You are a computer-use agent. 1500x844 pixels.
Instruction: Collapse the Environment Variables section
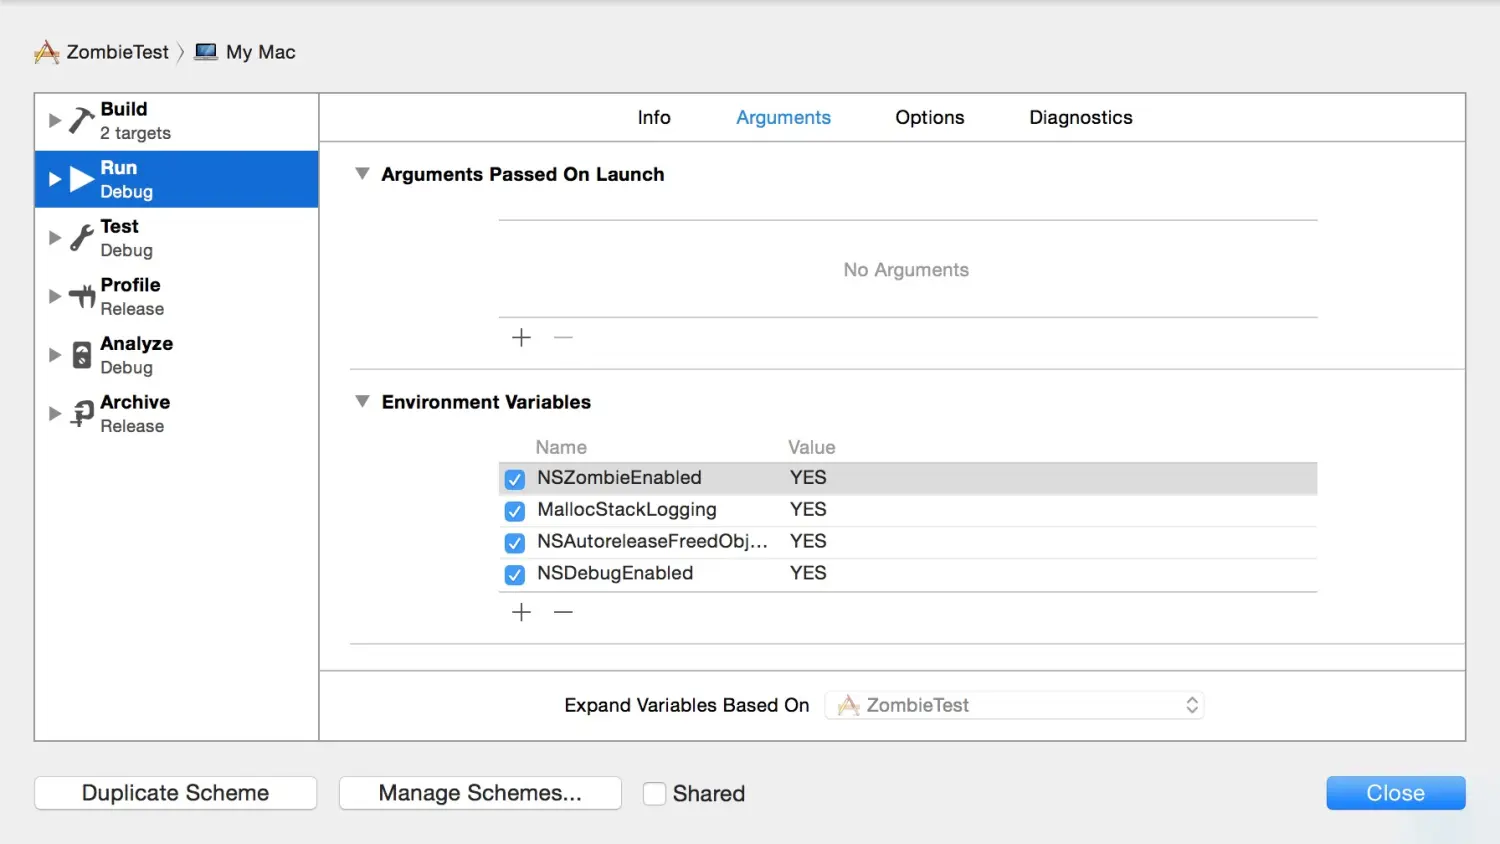[x=363, y=401]
